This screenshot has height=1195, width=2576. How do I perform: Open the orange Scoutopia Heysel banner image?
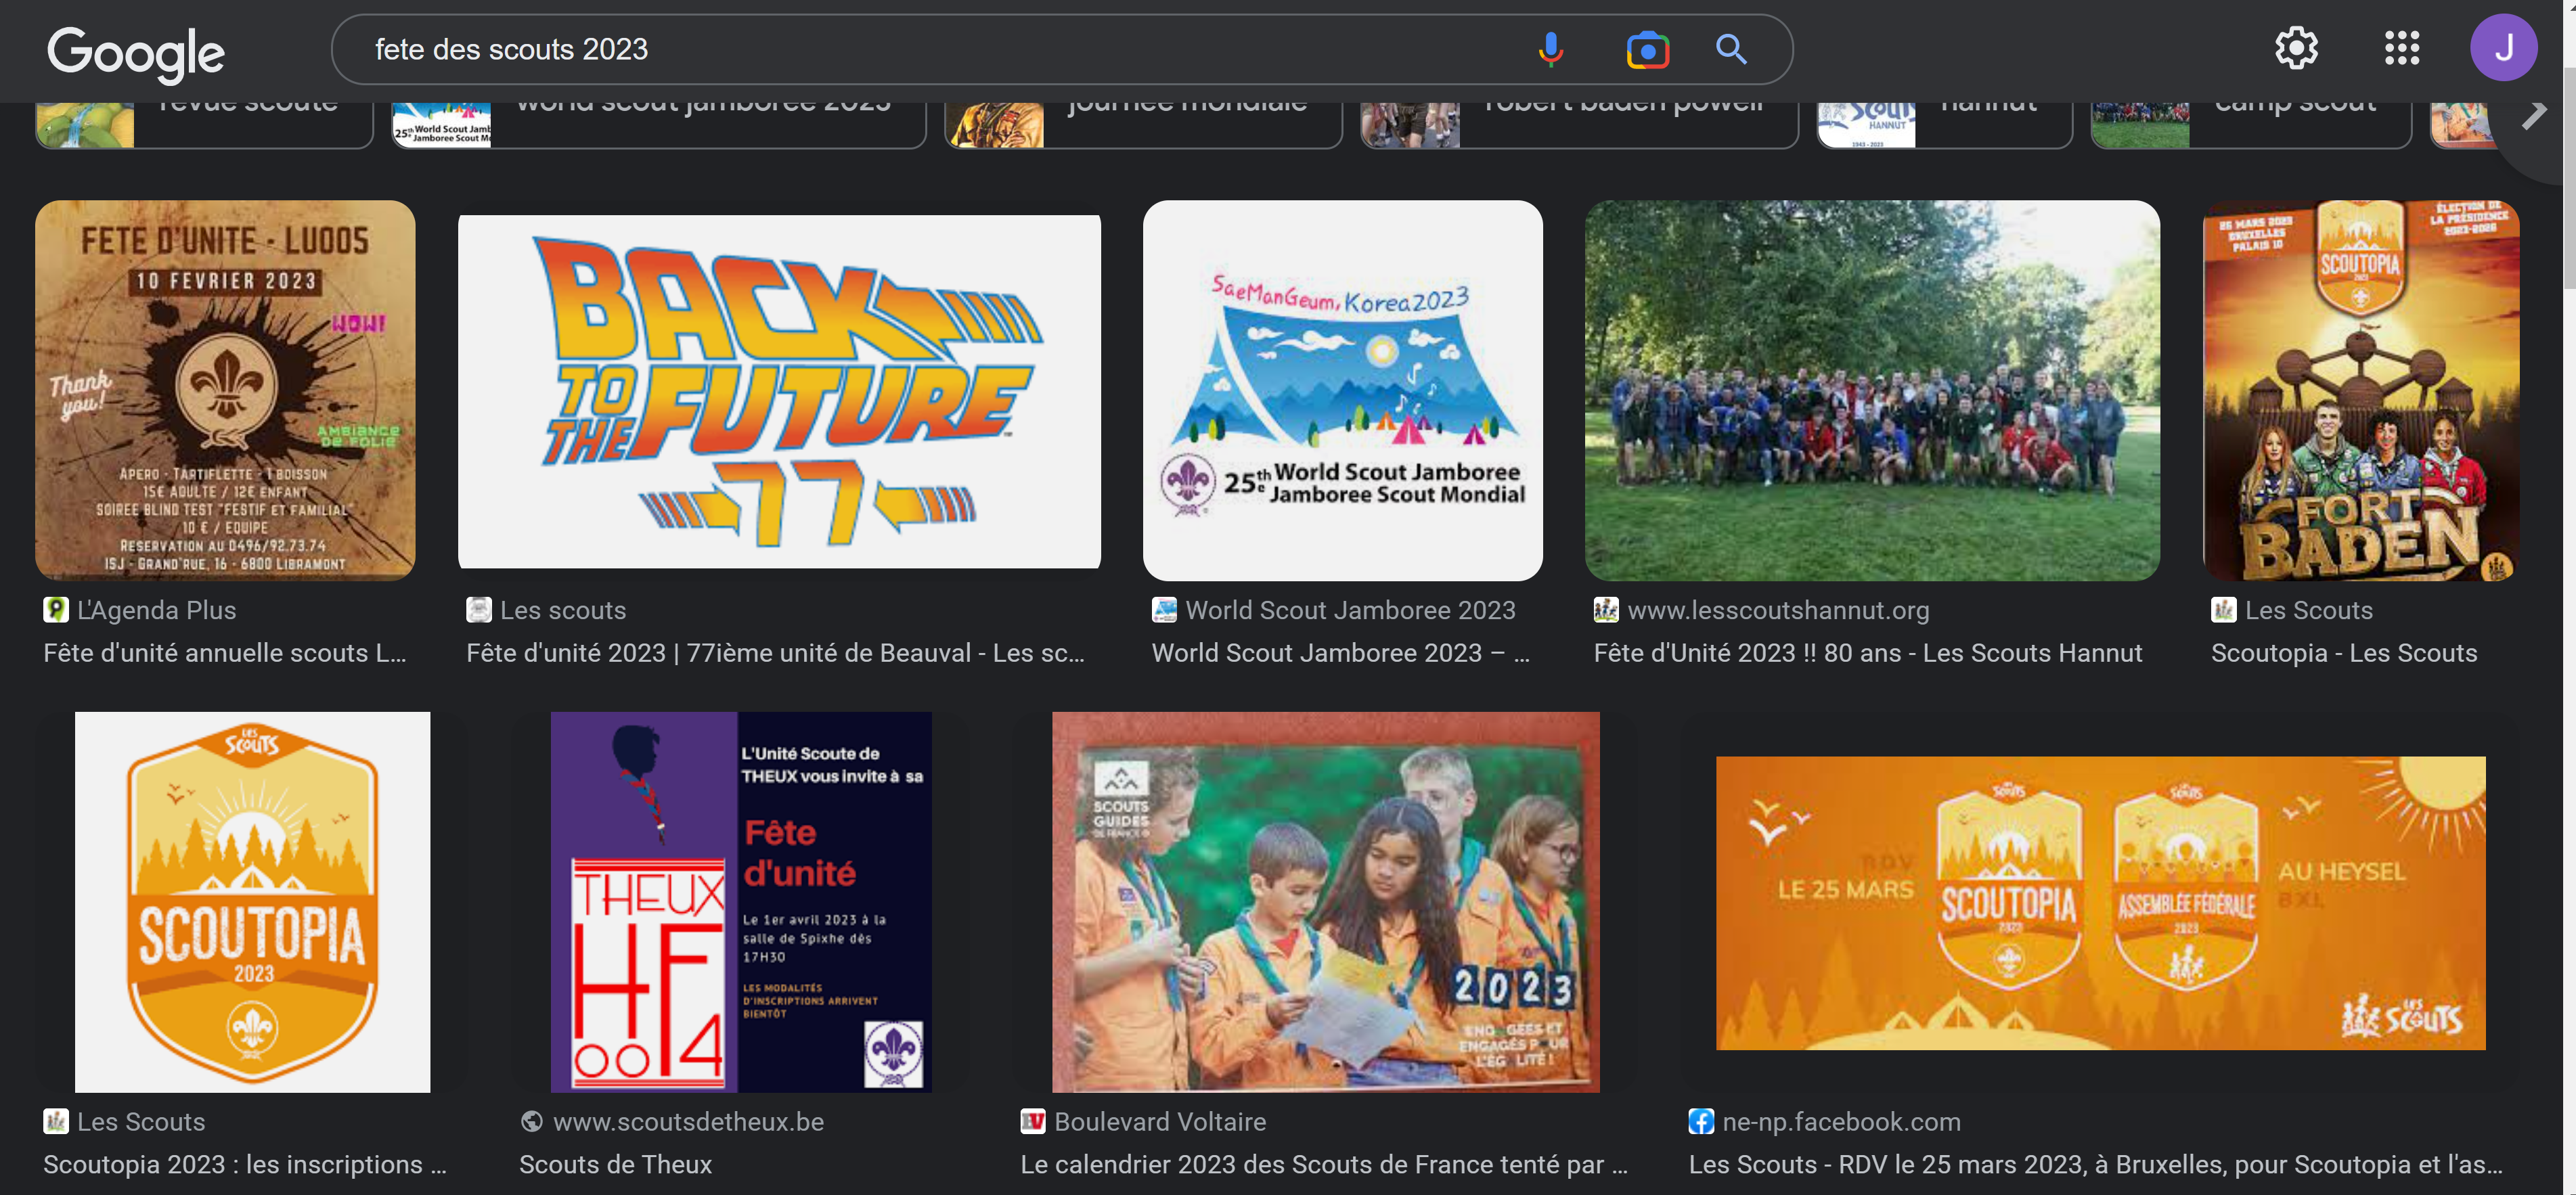[2100, 902]
